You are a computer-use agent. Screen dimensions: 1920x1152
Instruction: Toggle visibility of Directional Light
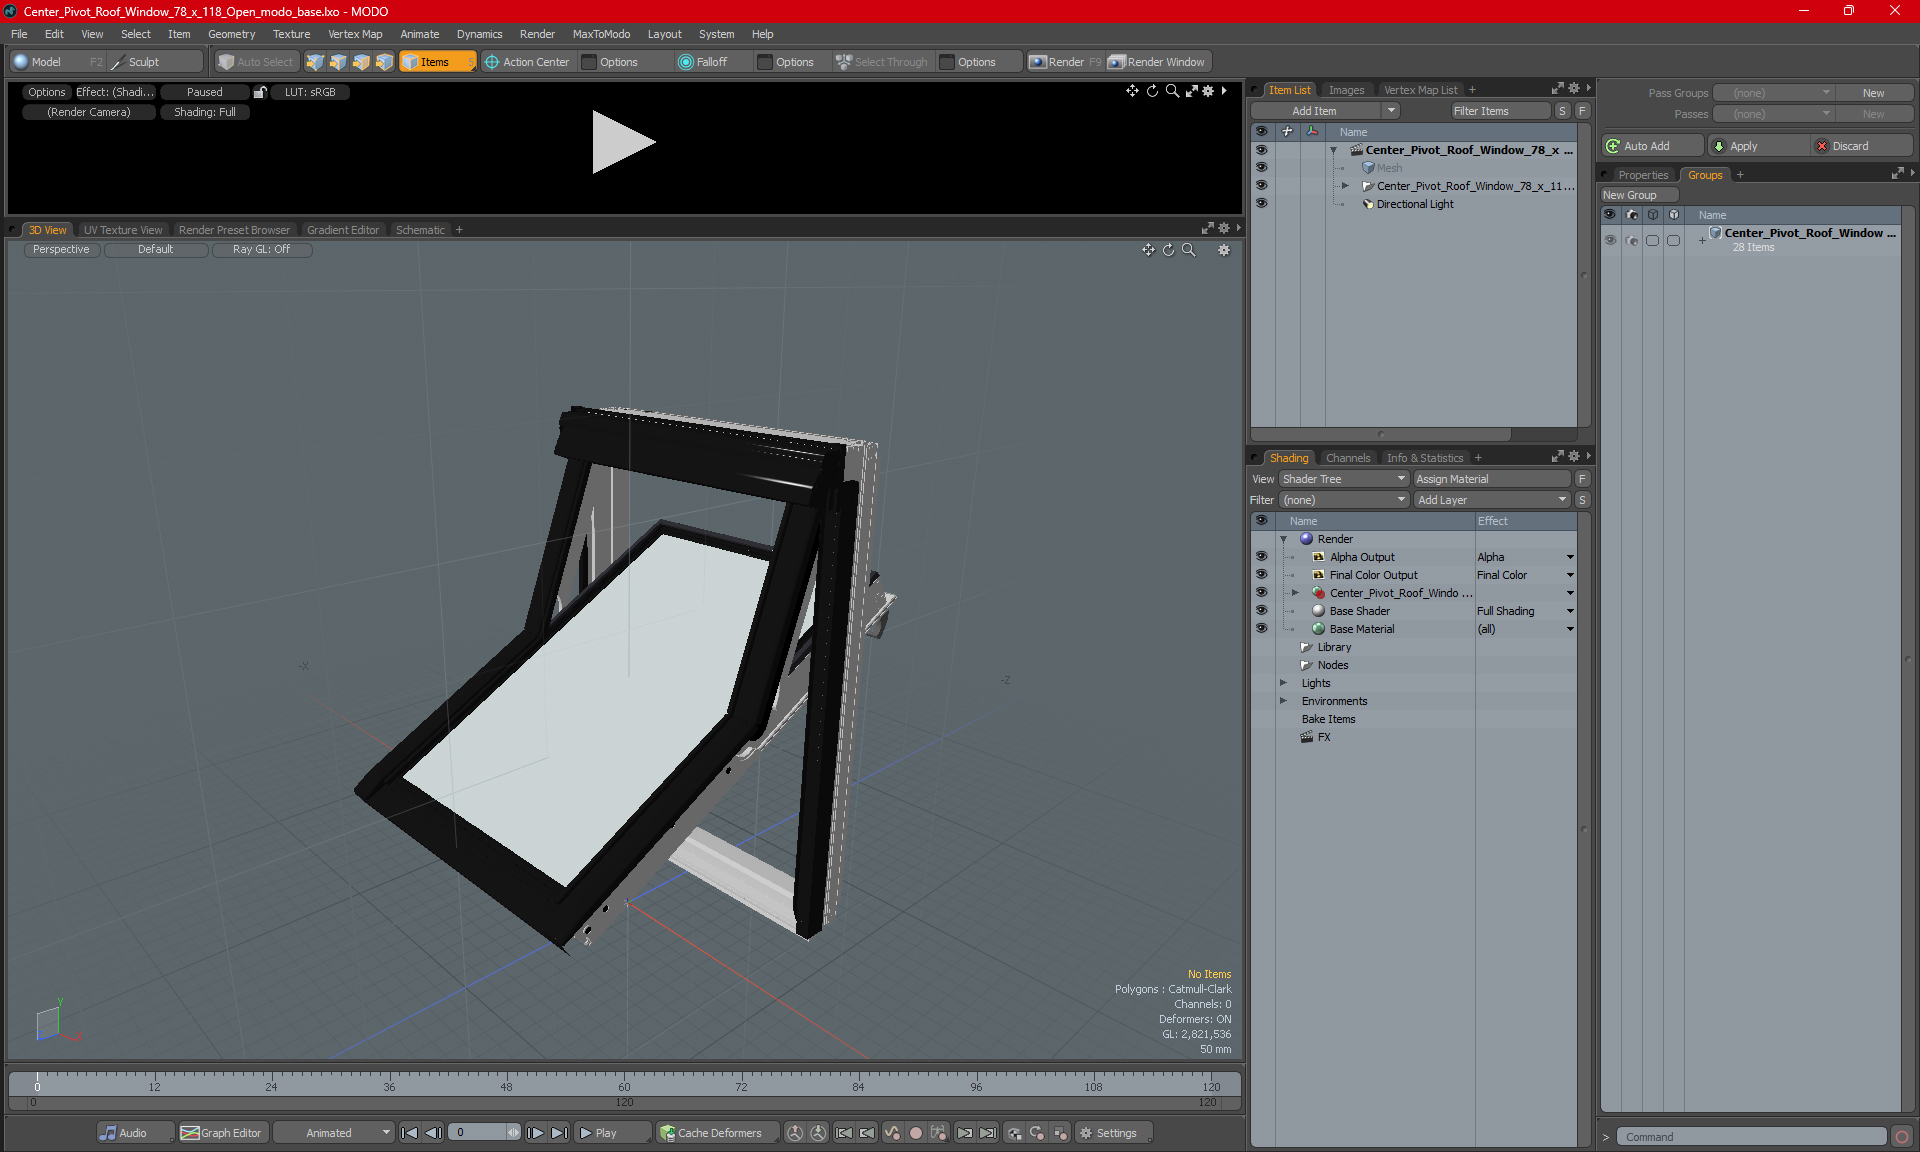[x=1261, y=203]
